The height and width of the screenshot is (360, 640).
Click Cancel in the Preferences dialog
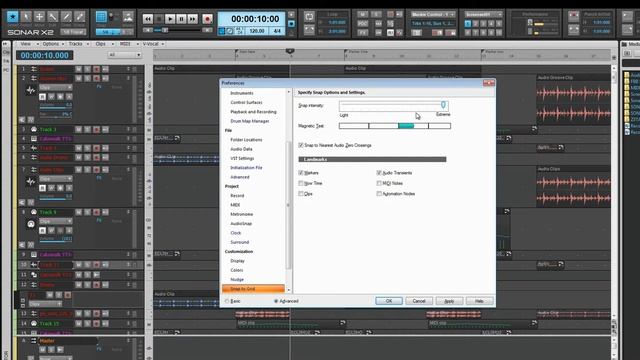click(419, 301)
